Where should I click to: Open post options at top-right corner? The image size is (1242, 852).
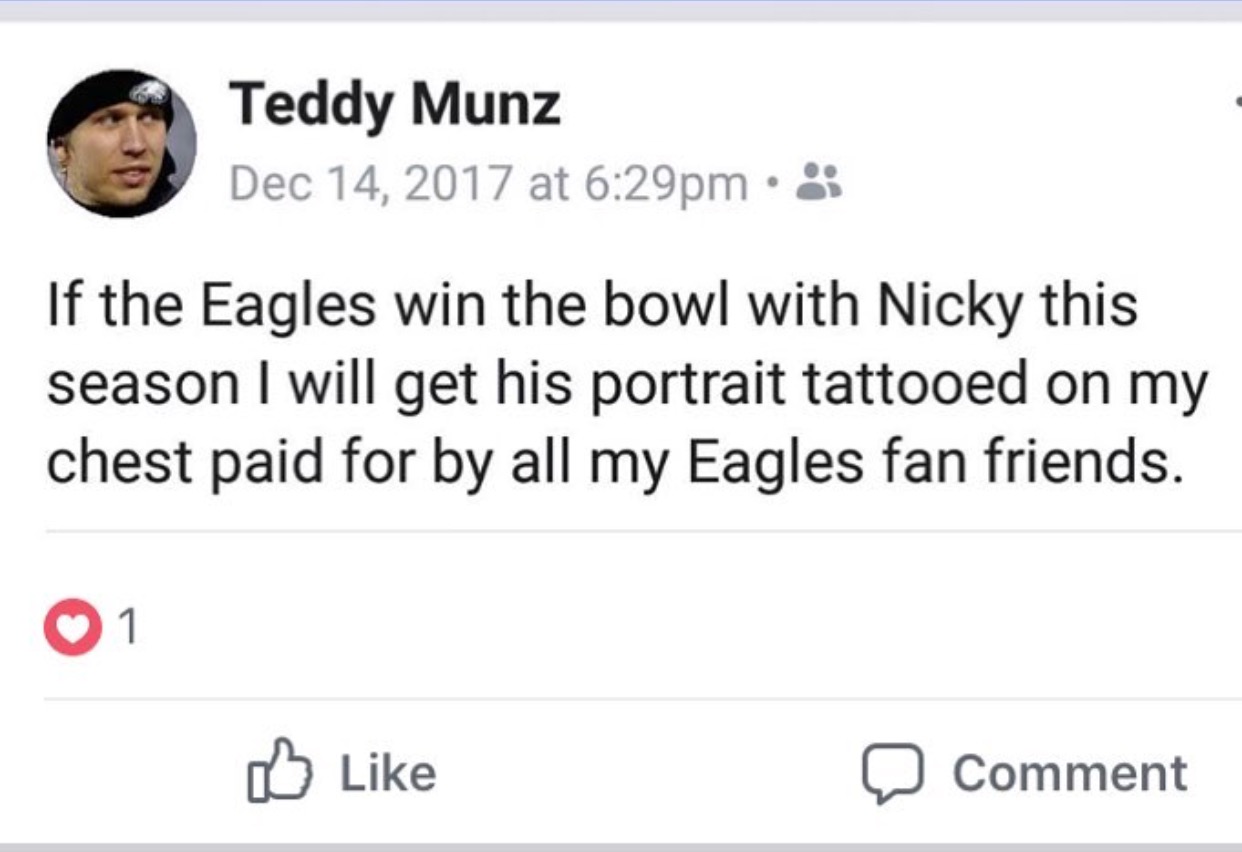[x=1237, y=101]
